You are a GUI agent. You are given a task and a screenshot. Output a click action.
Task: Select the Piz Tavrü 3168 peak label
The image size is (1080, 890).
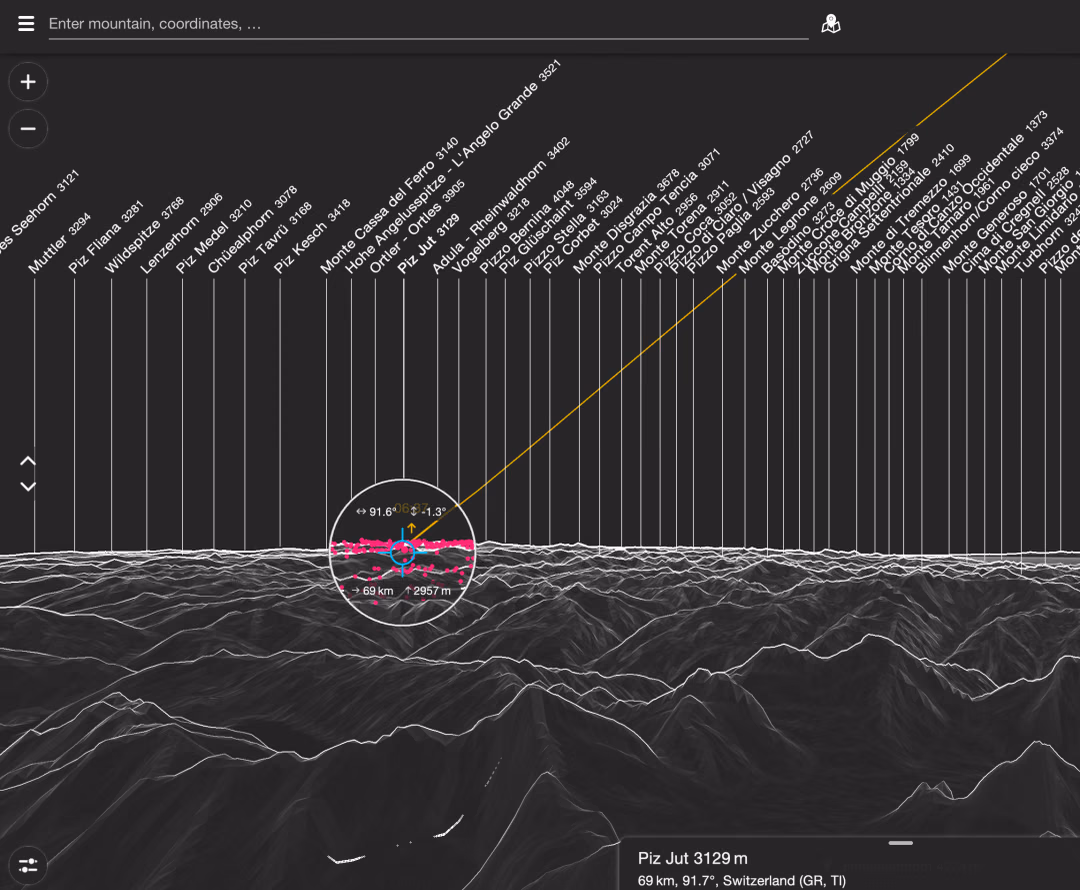[x=276, y=238]
